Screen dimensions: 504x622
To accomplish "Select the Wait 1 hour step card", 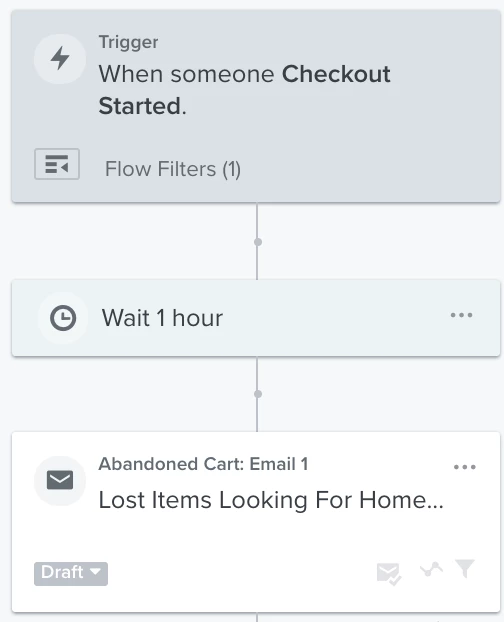I will tap(256, 318).
